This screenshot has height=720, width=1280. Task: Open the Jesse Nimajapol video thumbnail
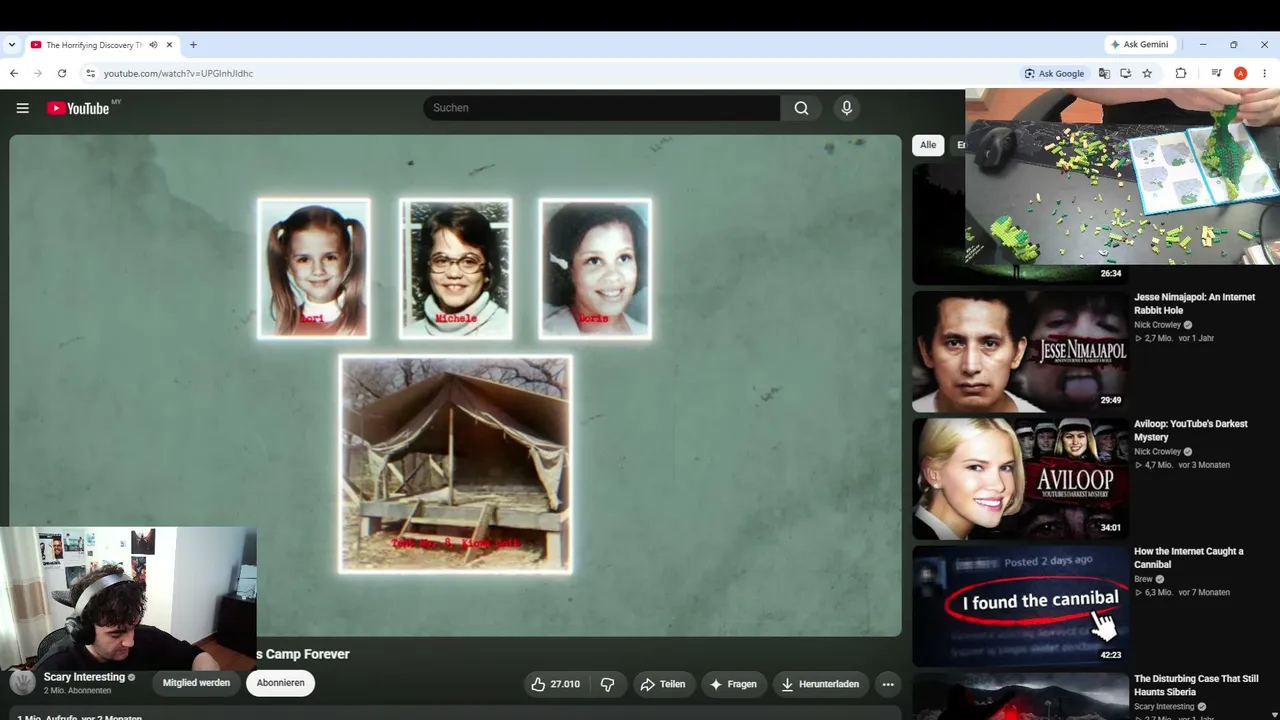(1019, 351)
